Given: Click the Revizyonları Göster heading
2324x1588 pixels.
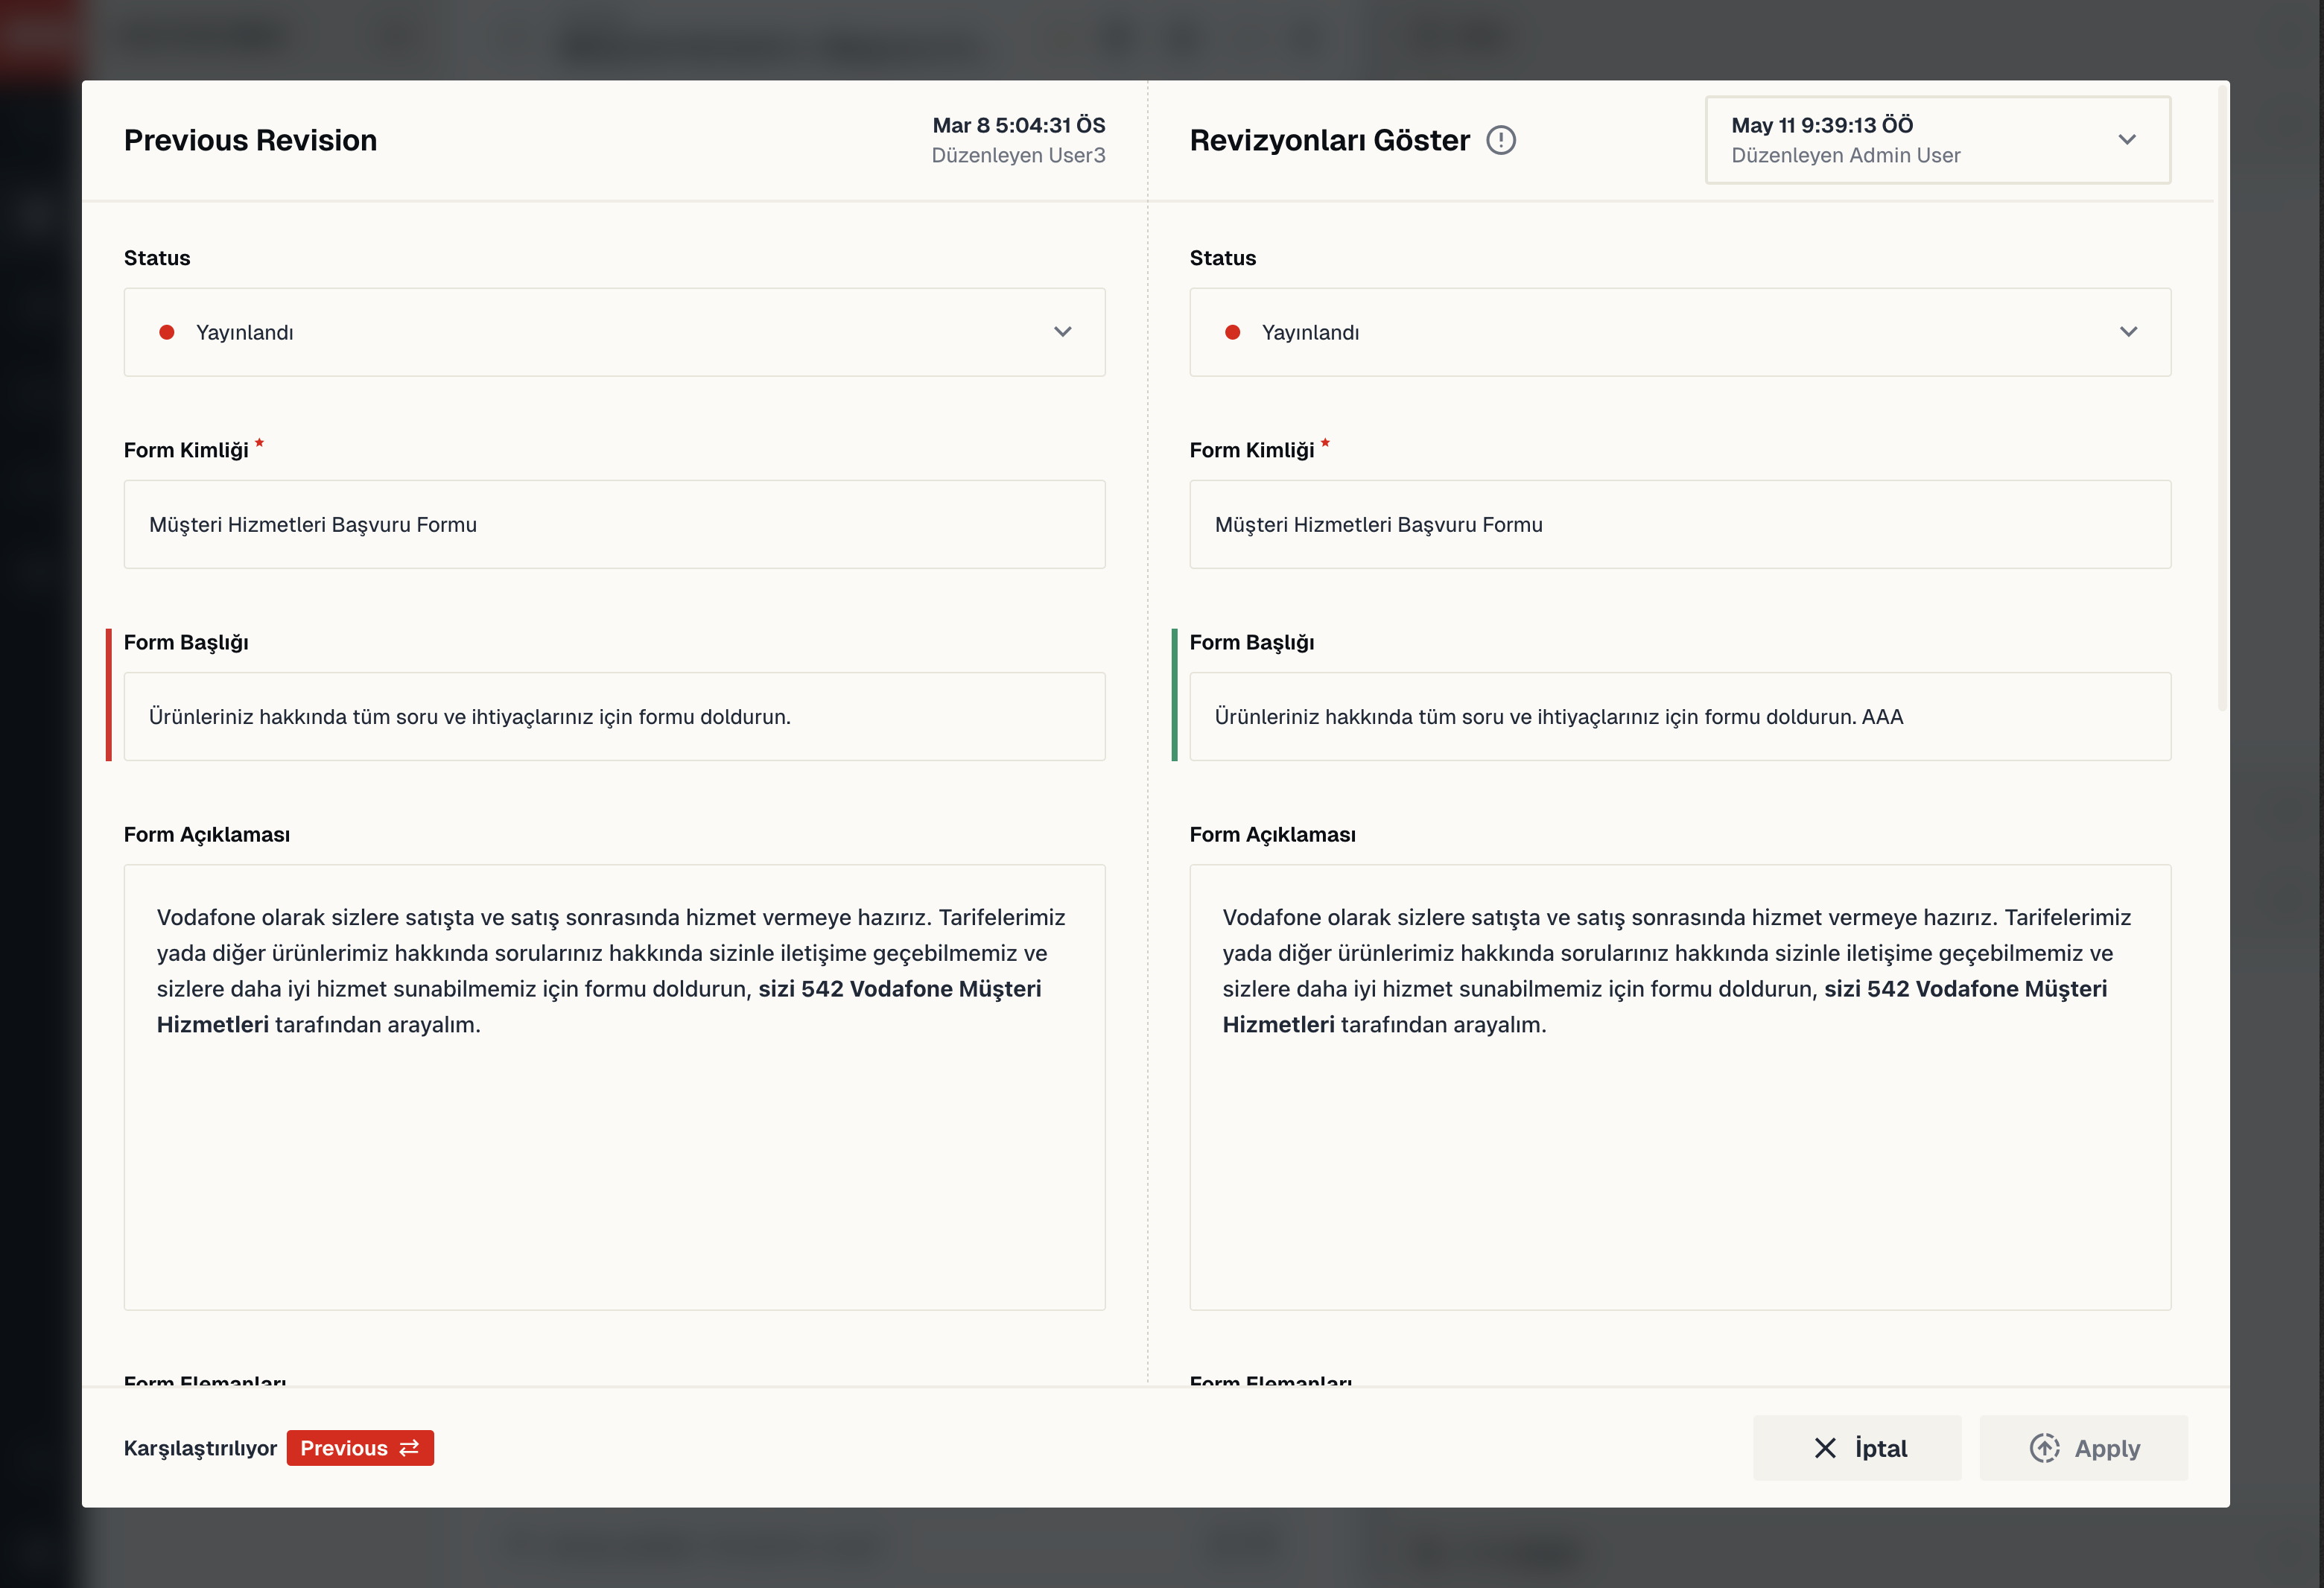Looking at the screenshot, I should click(x=1330, y=140).
